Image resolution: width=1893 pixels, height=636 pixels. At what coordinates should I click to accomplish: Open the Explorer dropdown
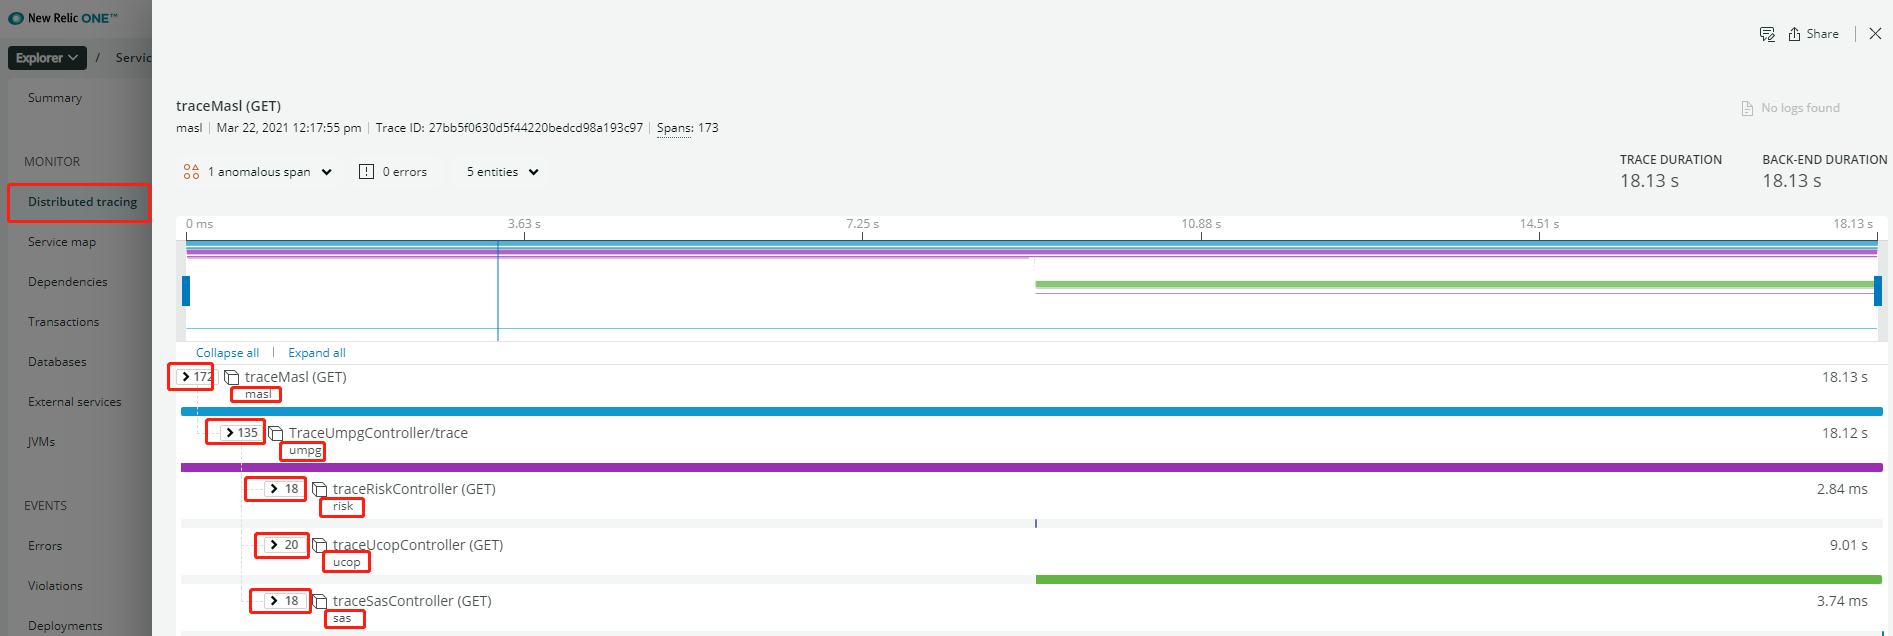(47, 58)
